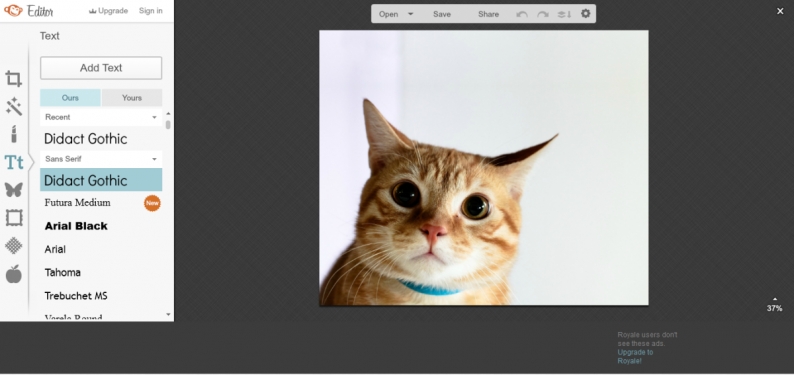Open the Frames tab icon
Viewport: 794px width, 375px height.
coord(14,218)
